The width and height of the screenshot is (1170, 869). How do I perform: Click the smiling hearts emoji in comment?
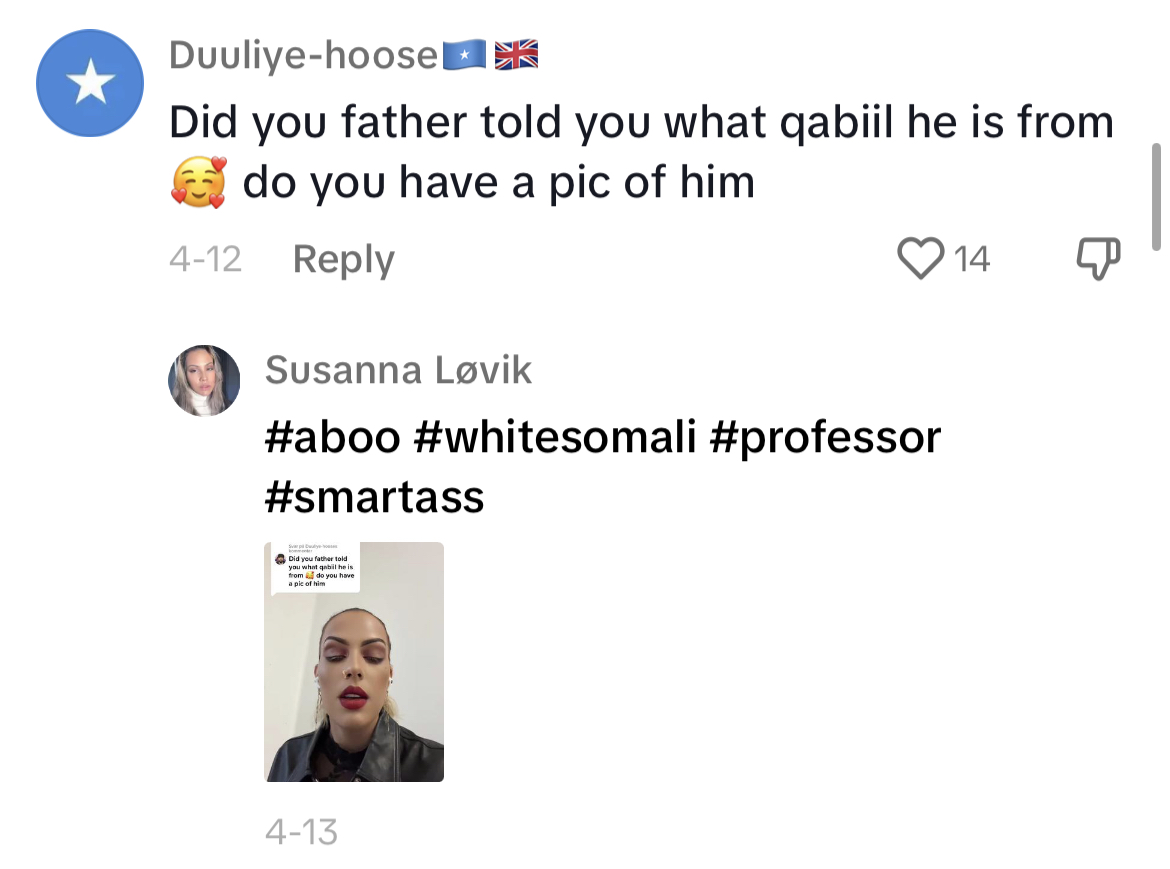(x=198, y=183)
